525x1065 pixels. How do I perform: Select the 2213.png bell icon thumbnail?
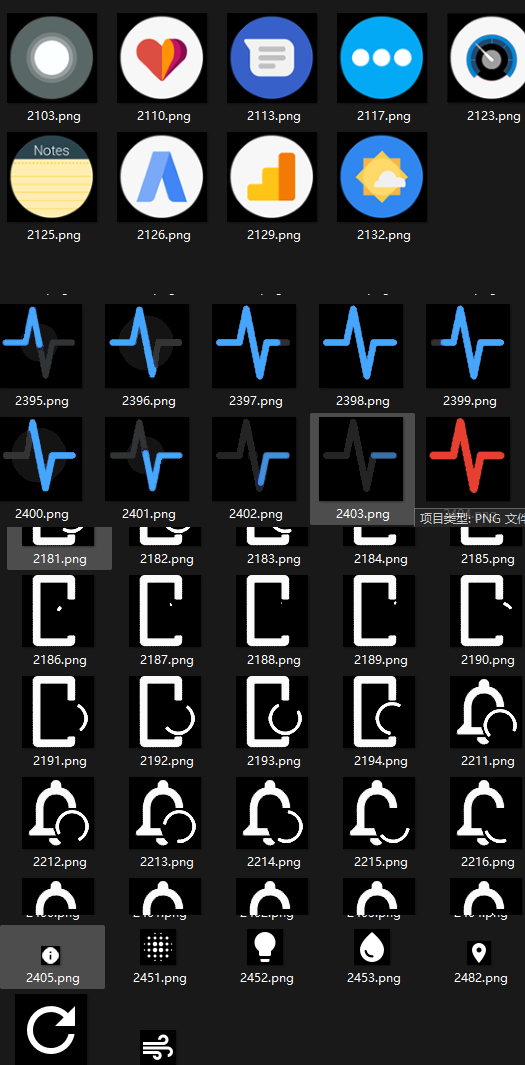165,813
